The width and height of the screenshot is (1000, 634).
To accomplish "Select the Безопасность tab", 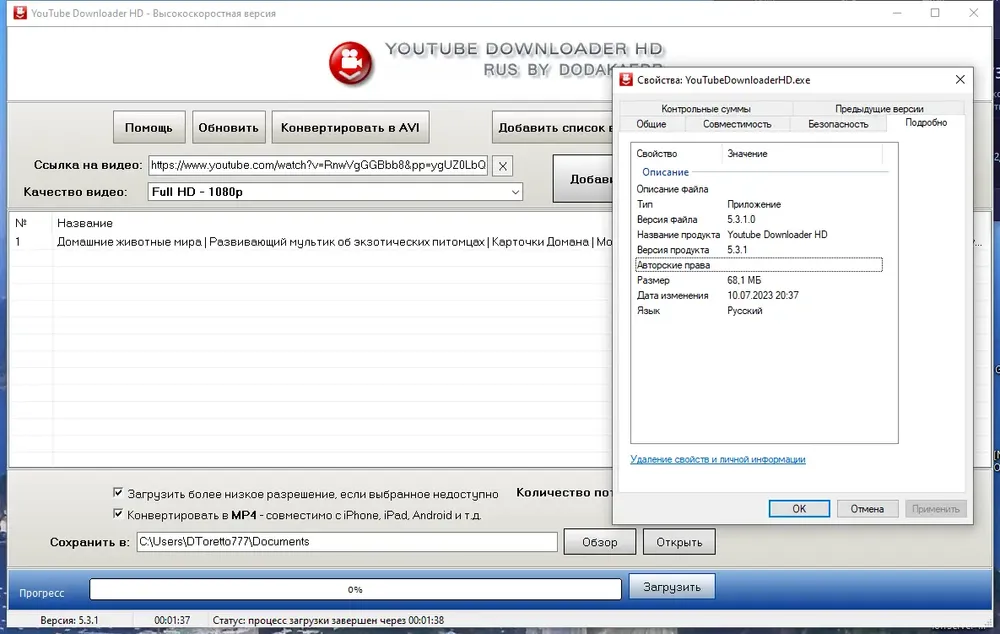I will tap(838, 124).
